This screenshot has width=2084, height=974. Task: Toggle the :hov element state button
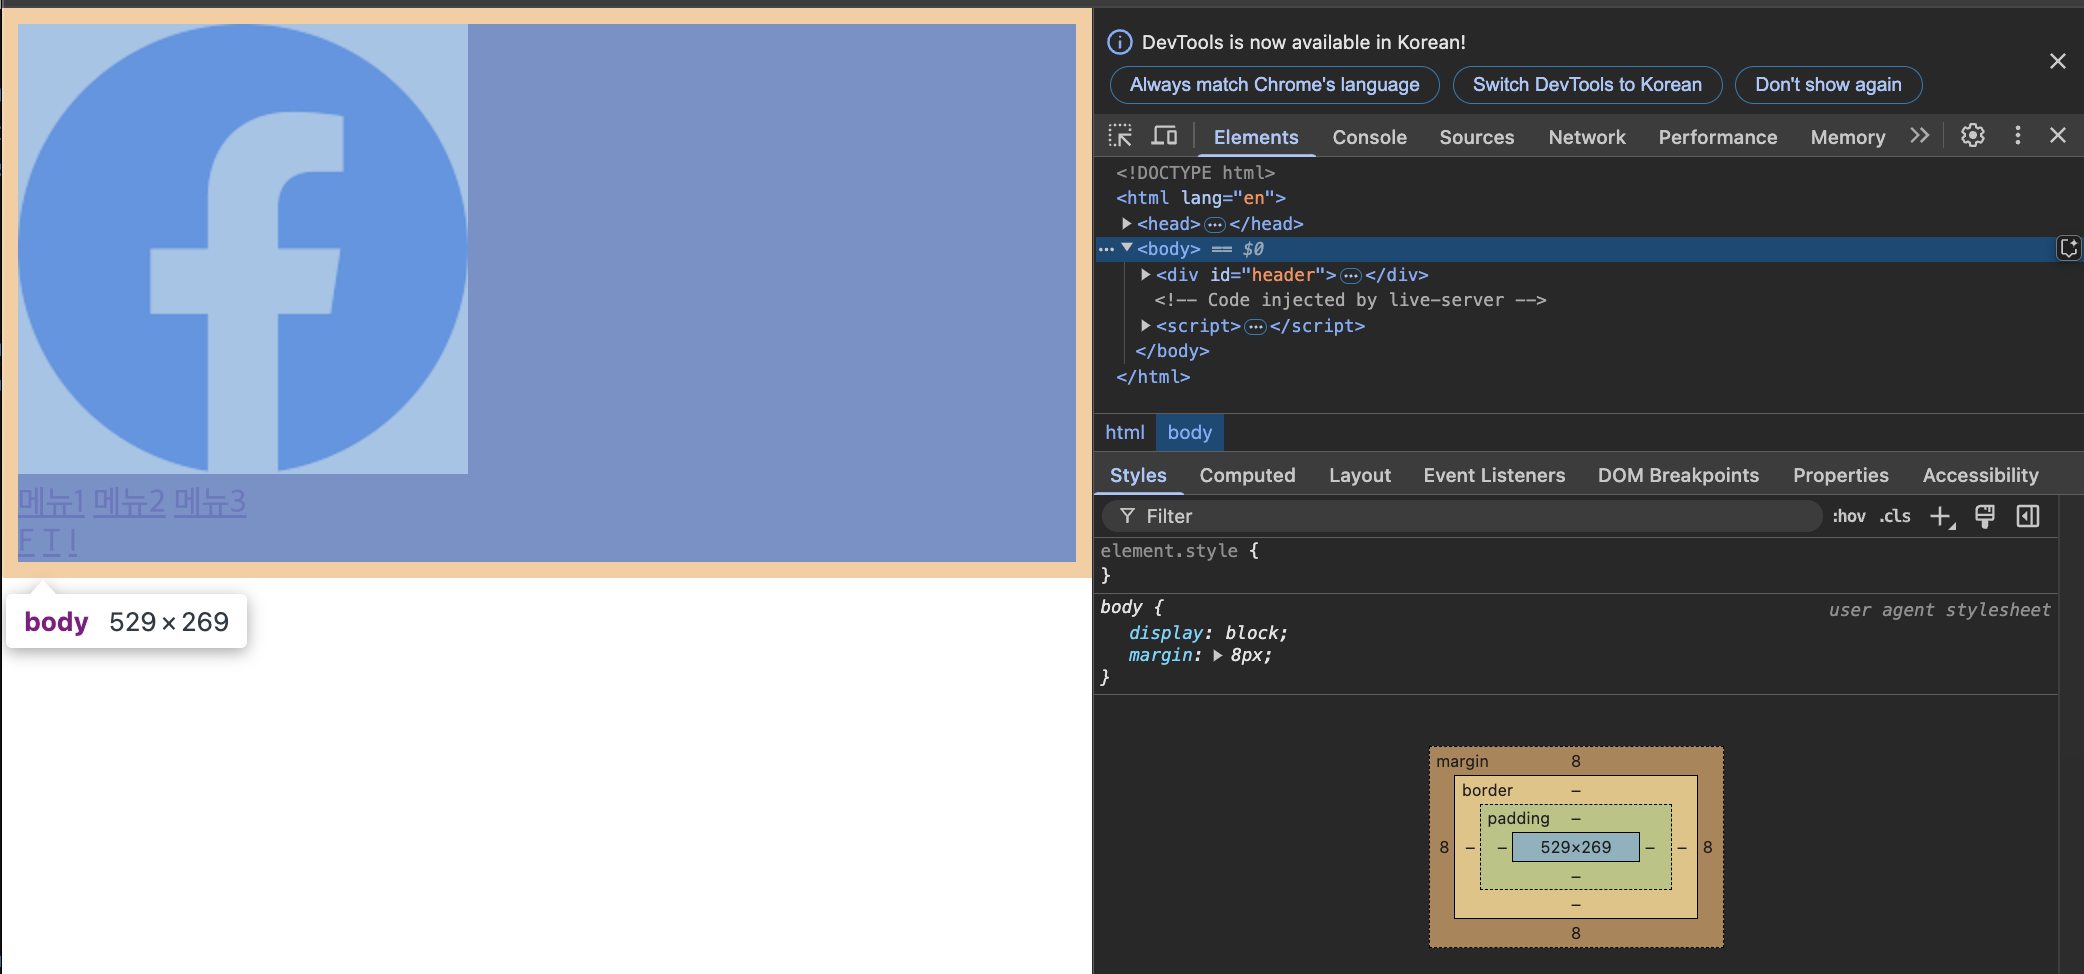pyautogui.click(x=1849, y=516)
